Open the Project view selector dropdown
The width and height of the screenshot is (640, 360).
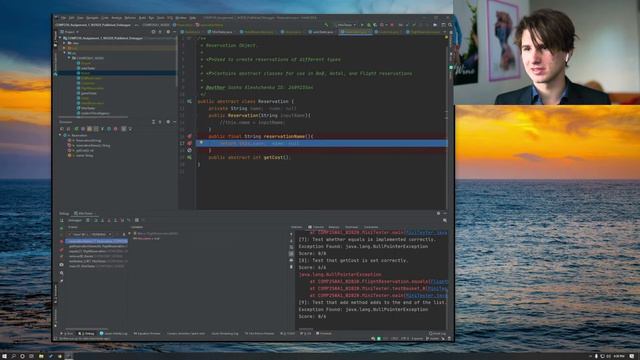(71, 32)
